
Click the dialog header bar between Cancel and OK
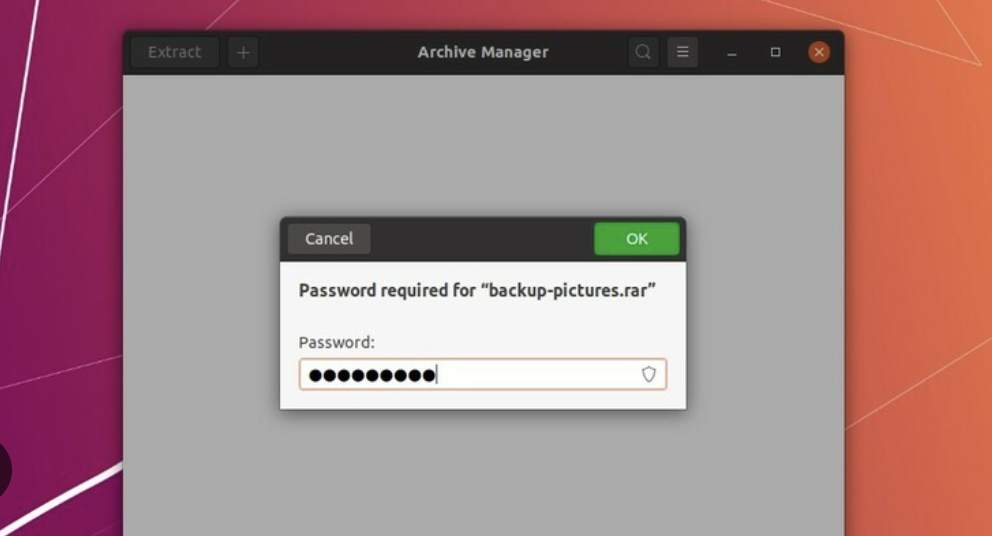[x=482, y=239]
